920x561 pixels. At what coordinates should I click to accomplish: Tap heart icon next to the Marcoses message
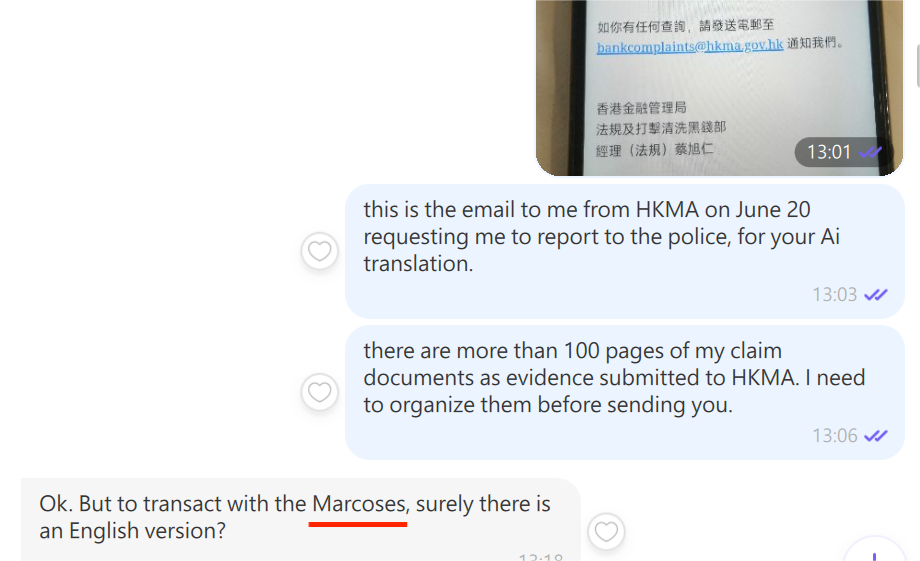(606, 531)
